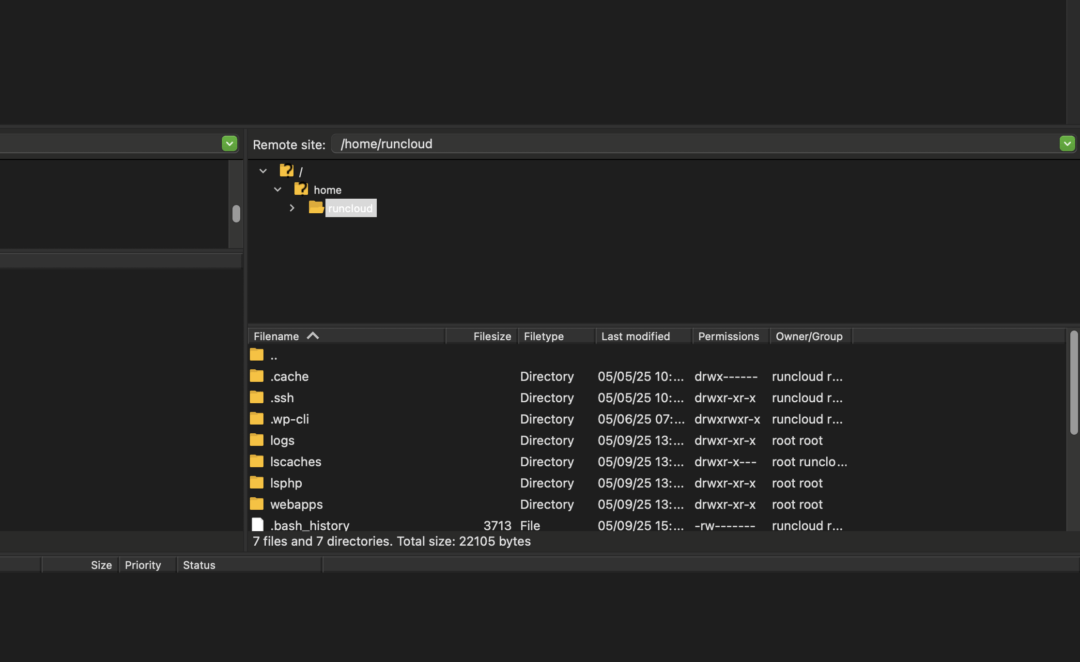Select the lsphp folder icon
The width and height of the screenshot is (1080, 662).
[x=257, y=483]
